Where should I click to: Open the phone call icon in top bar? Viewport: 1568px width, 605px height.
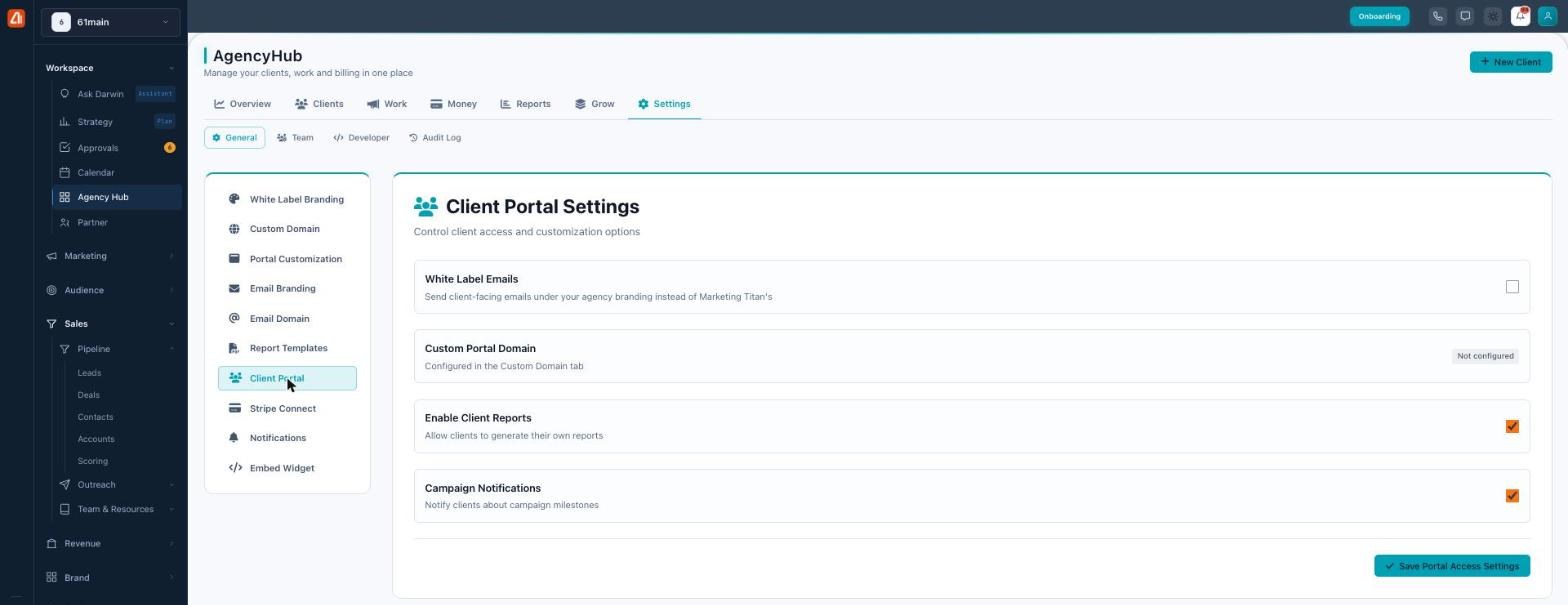(1437, 16)
